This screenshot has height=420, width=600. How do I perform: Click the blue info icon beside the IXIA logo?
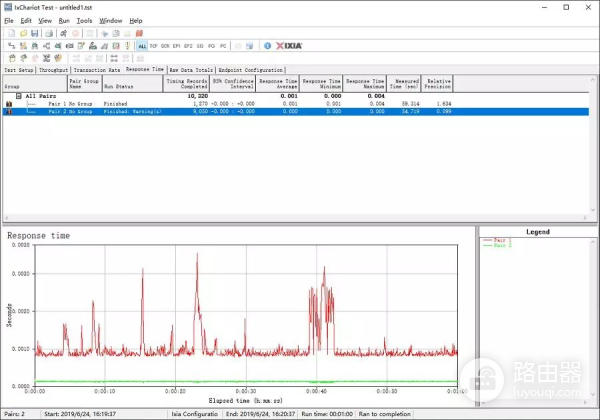(x=267, y=46)
